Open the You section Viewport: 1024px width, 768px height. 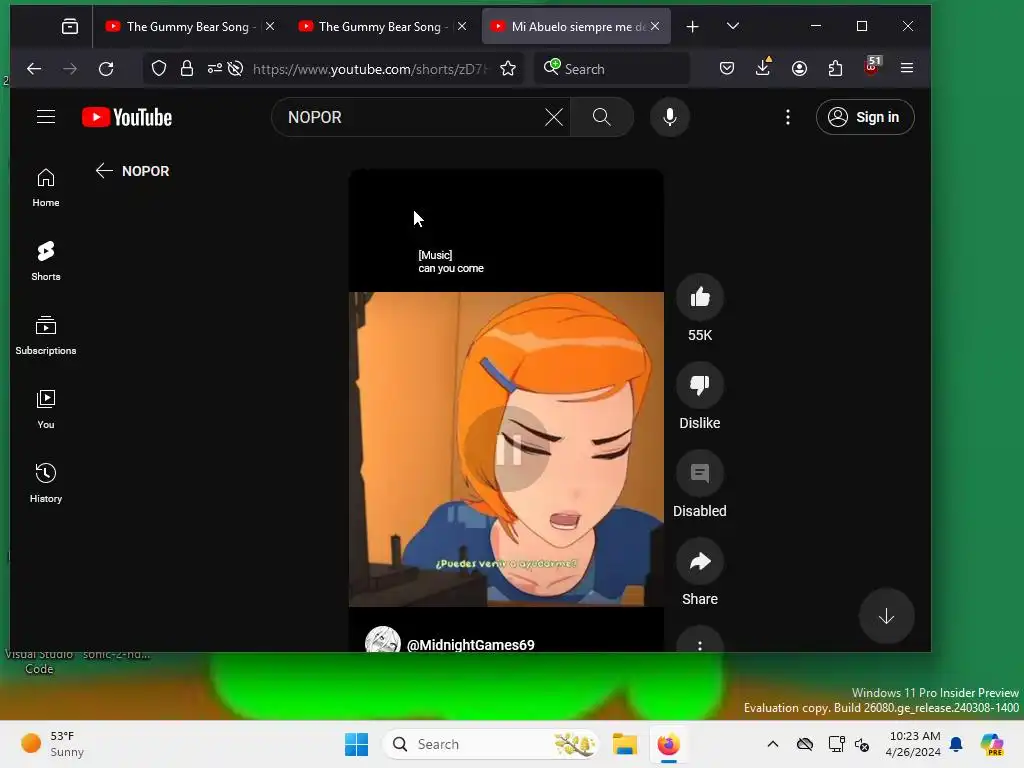click(x=46, y=409)
